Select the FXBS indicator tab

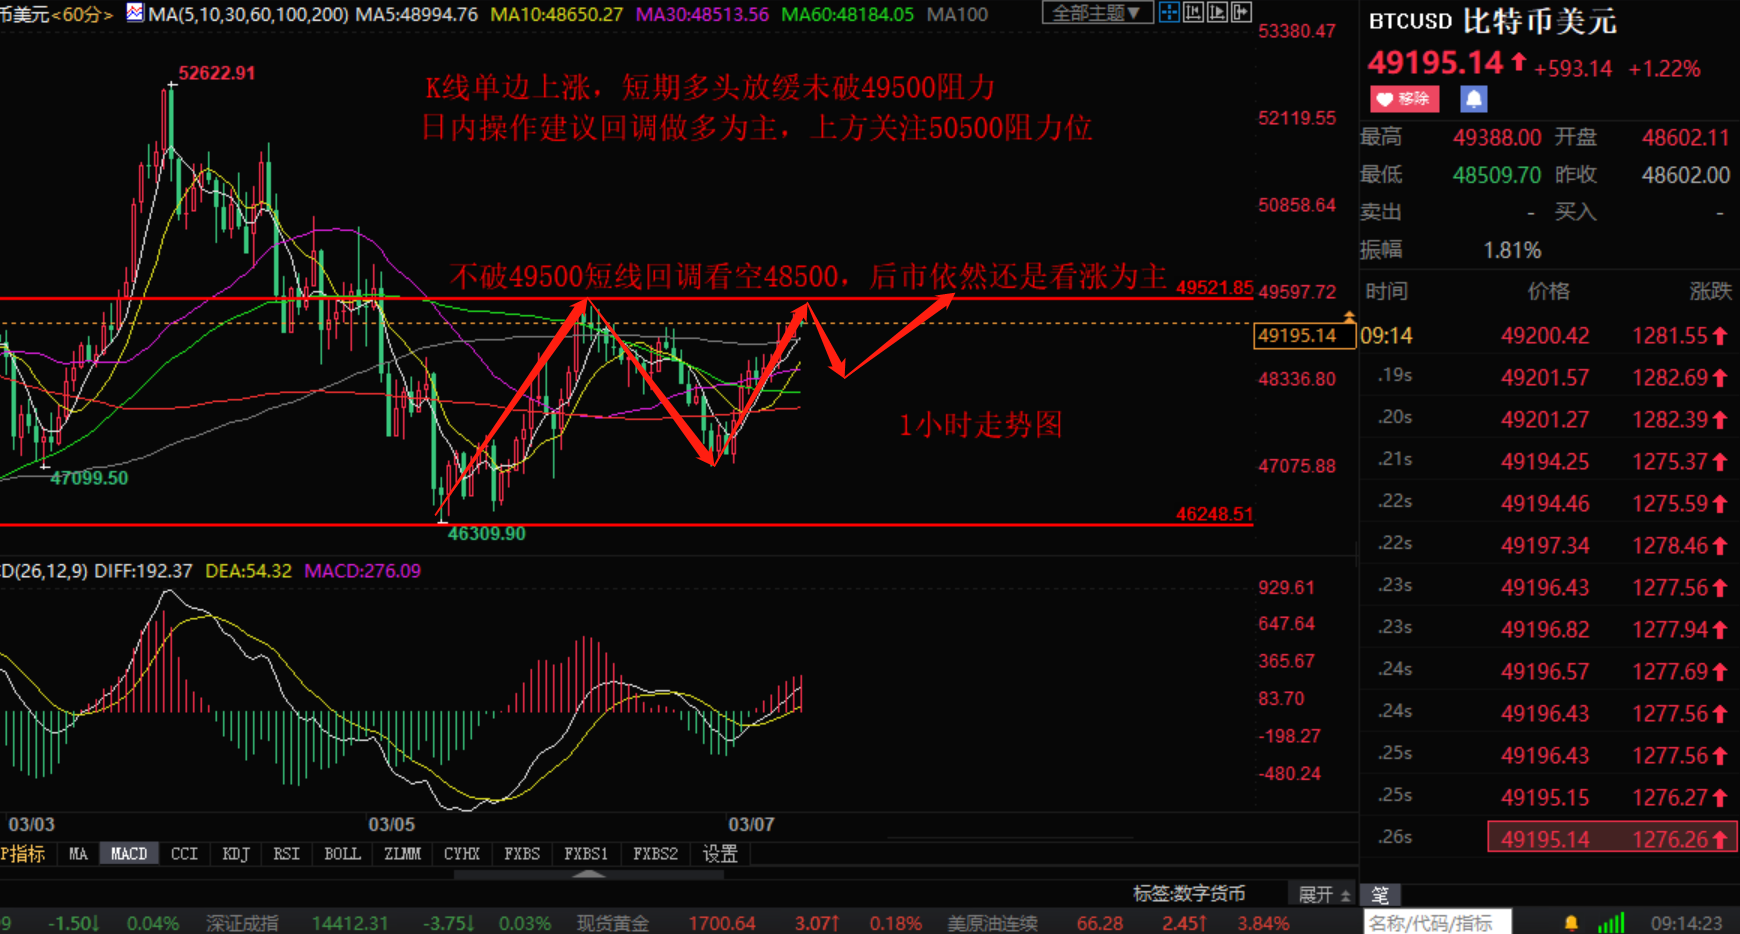[522, 854]
